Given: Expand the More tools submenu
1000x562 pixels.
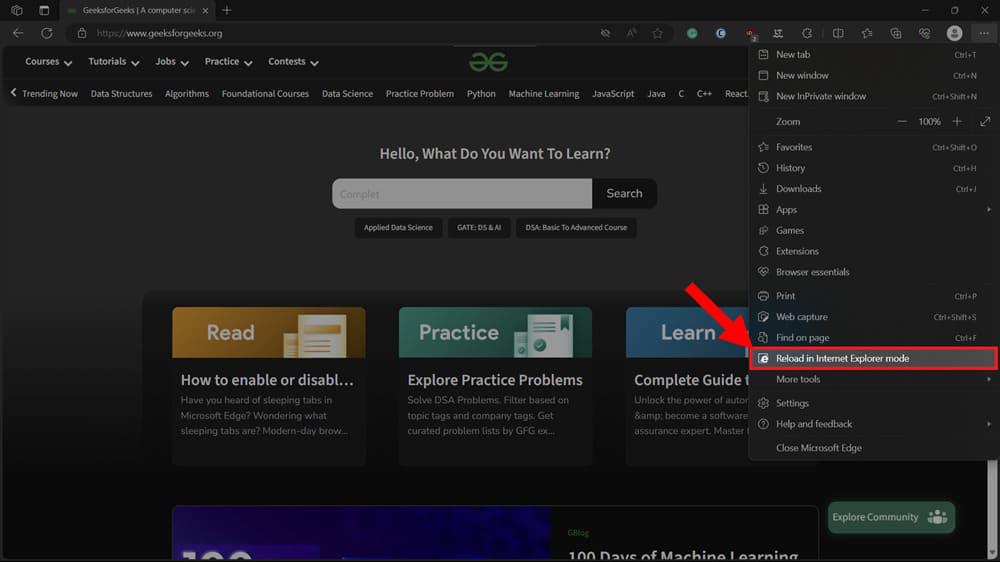Looking at the screenshot, I should click(x=872, y=379).
